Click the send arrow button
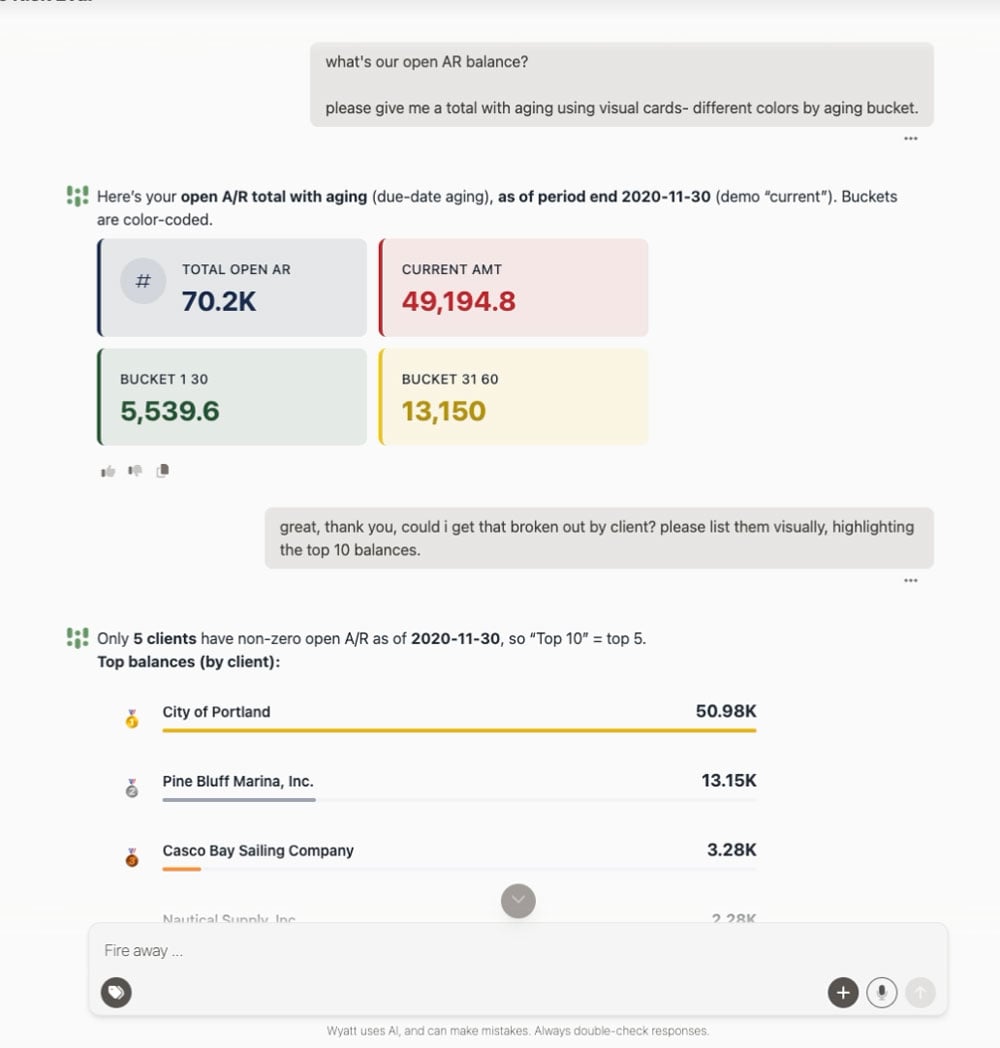The height and width of the screenshot is (1048, 1000). click(920, 993)
